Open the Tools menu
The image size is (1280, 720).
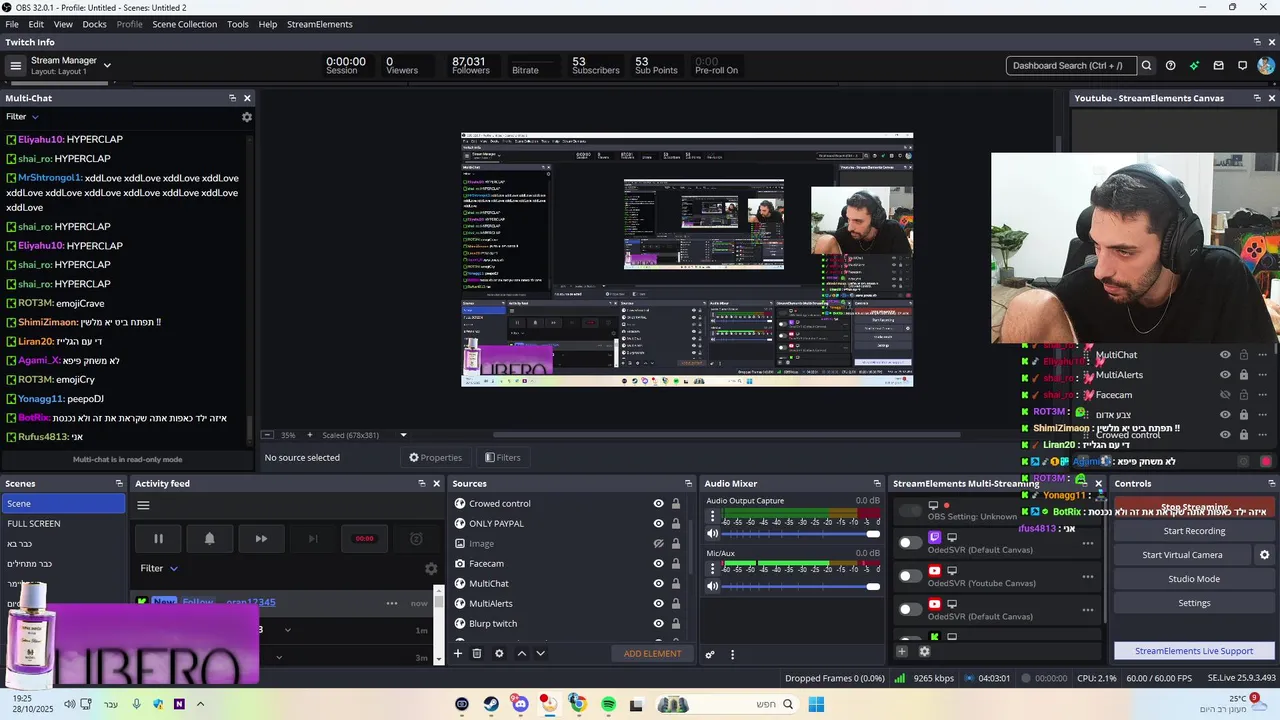238,24
